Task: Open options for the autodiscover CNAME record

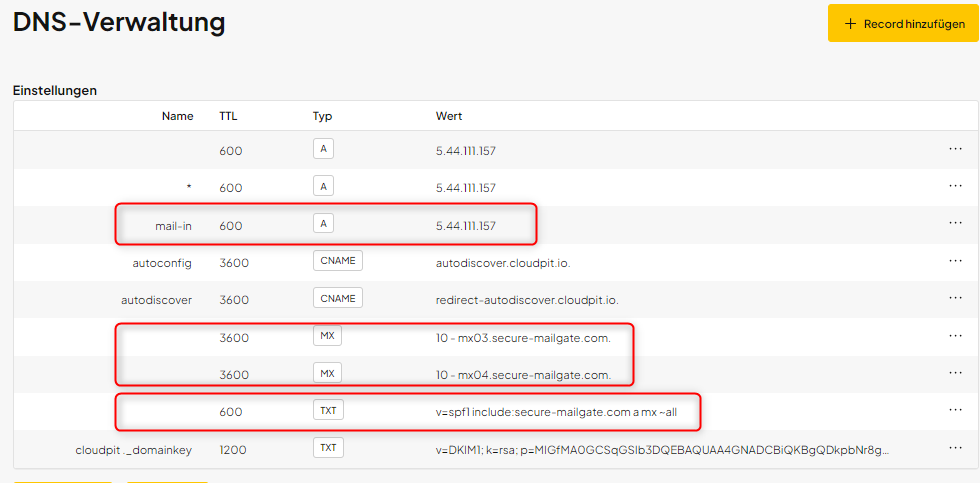Action: coord(955,298)
